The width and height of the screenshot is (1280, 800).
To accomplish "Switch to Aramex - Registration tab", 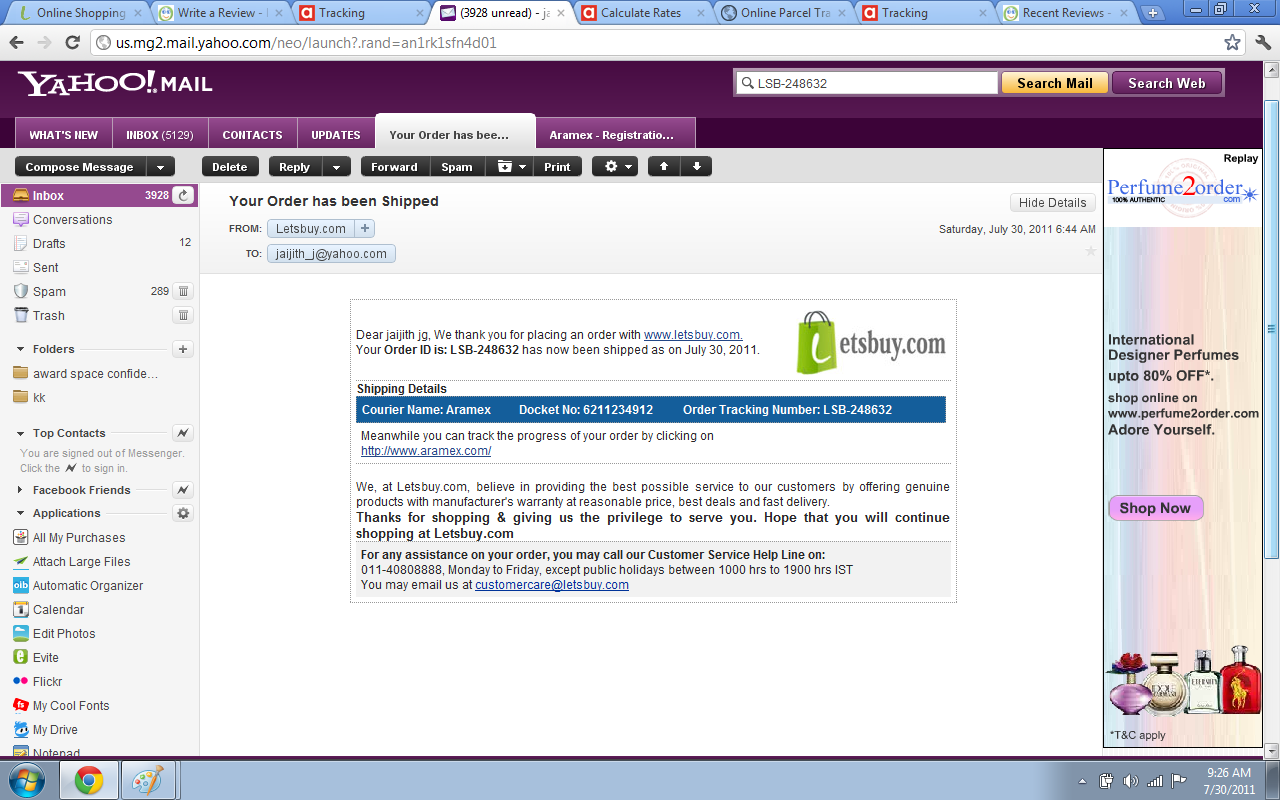I will (615, 135).
